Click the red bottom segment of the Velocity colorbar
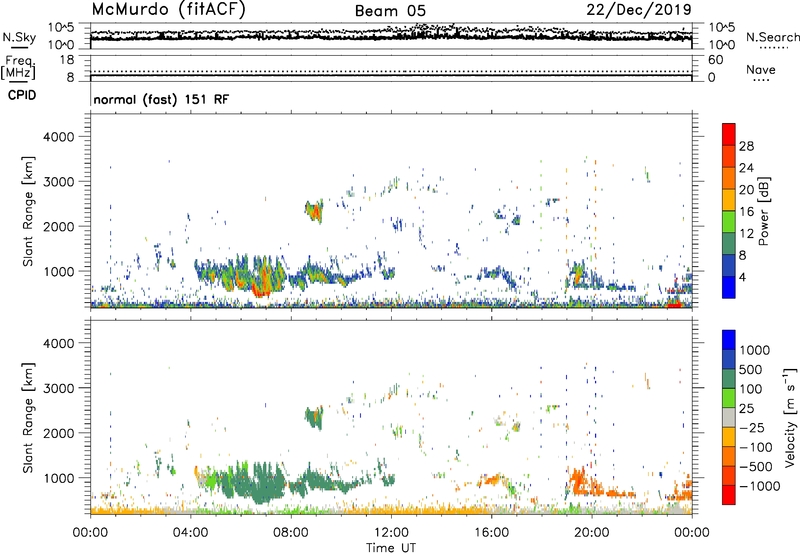Viewport: 800px width, 554px height. tap(729, 495)
